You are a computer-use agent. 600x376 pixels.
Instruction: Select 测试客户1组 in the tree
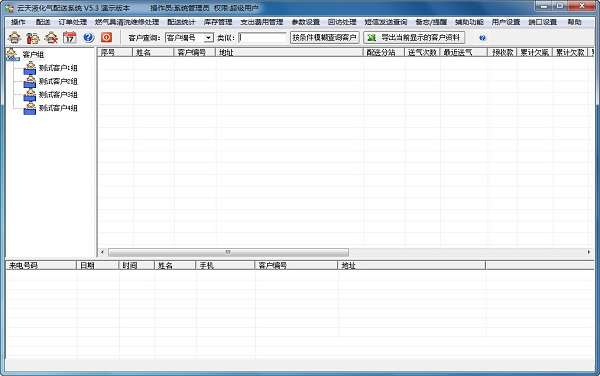[58, 68]
